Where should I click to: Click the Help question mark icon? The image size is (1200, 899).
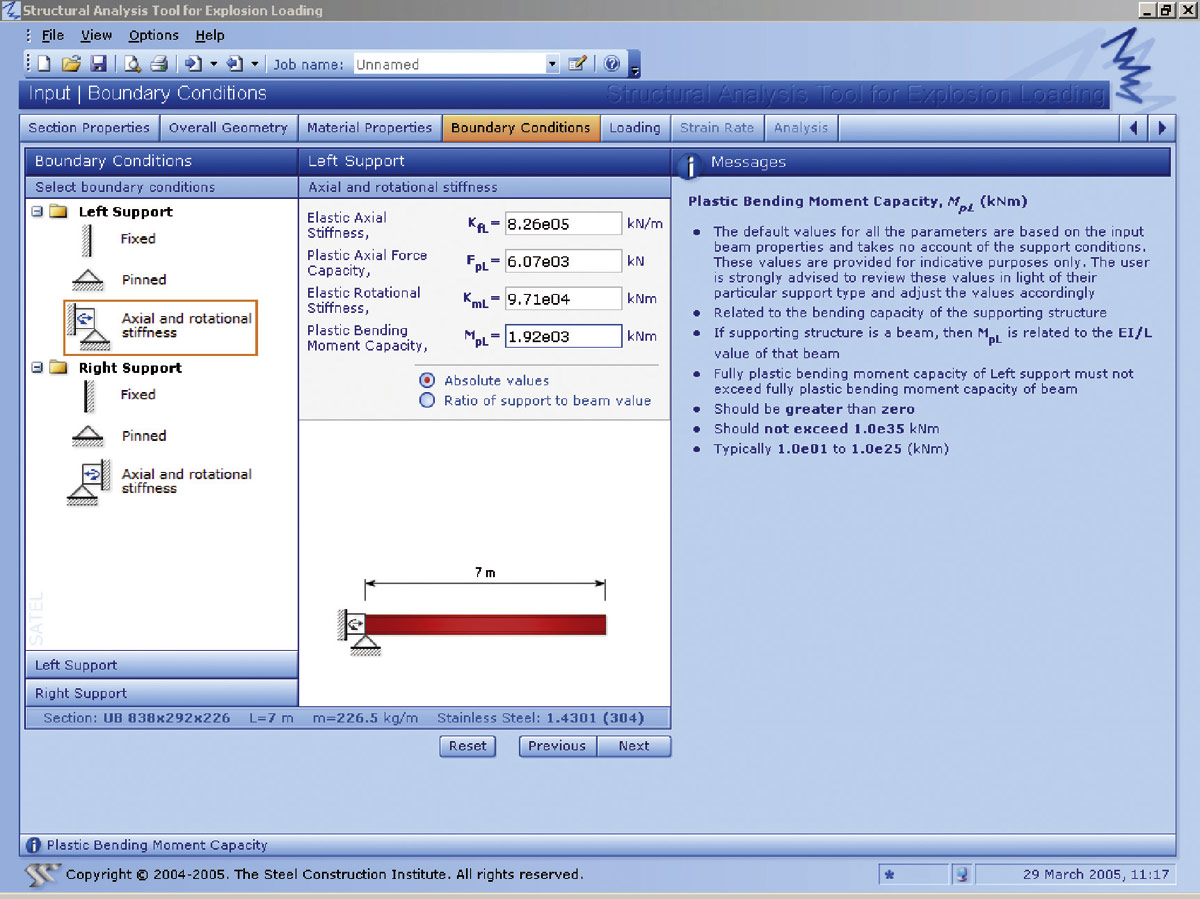click(x=611, y=64)
